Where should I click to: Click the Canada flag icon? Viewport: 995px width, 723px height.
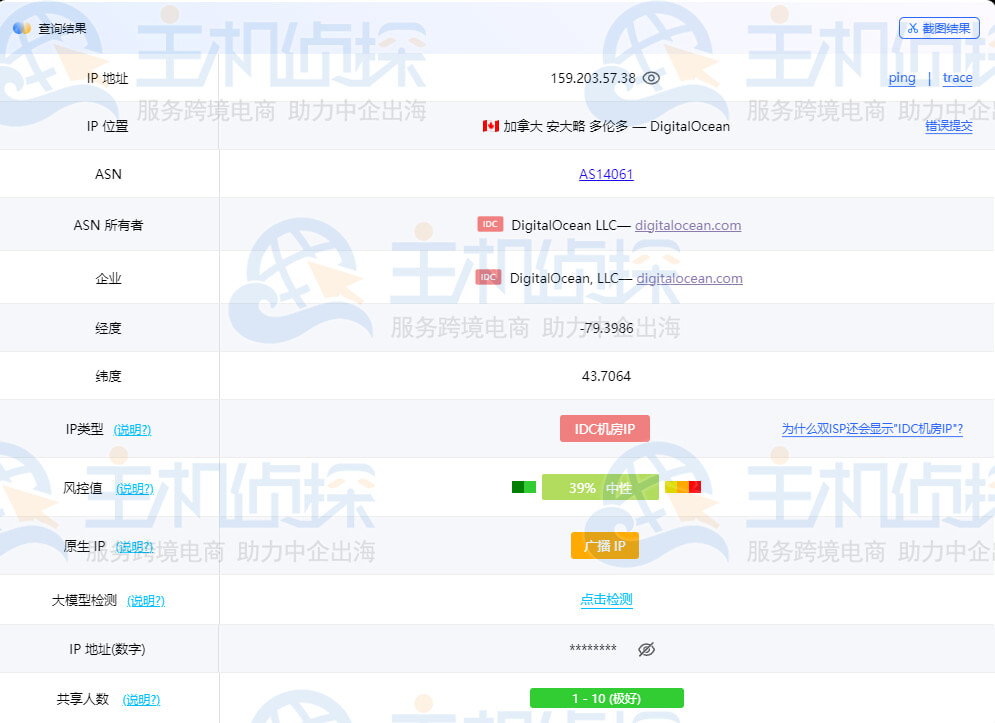(490, 126)
